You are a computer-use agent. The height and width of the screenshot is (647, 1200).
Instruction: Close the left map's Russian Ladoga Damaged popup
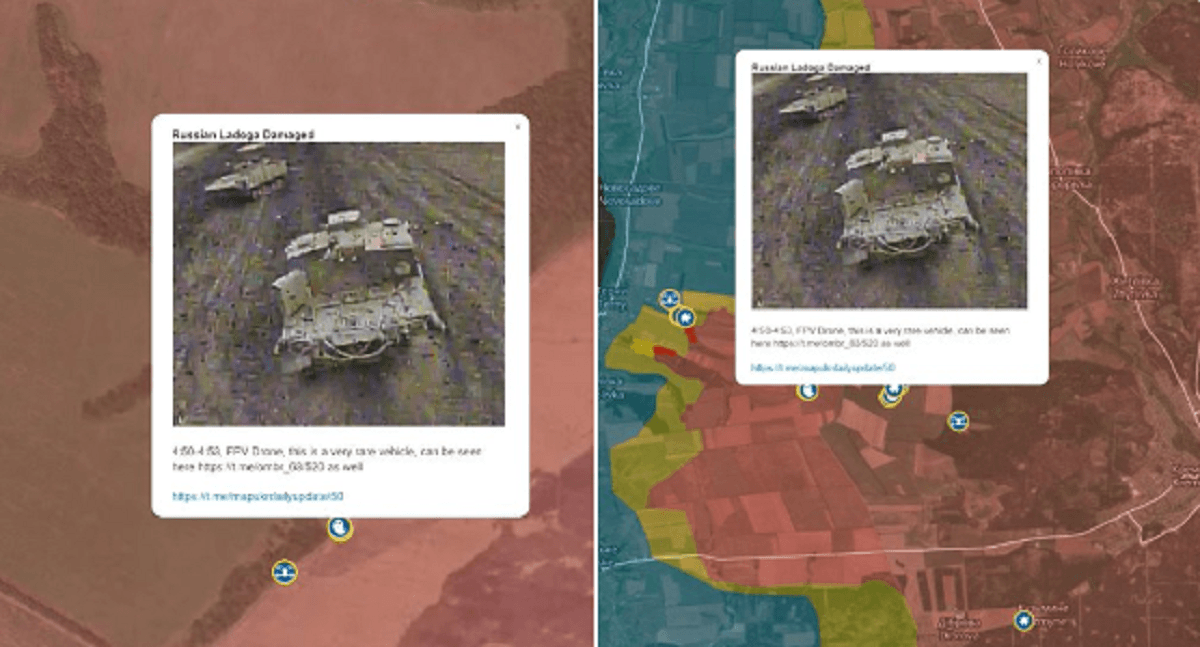click(517, 127)
